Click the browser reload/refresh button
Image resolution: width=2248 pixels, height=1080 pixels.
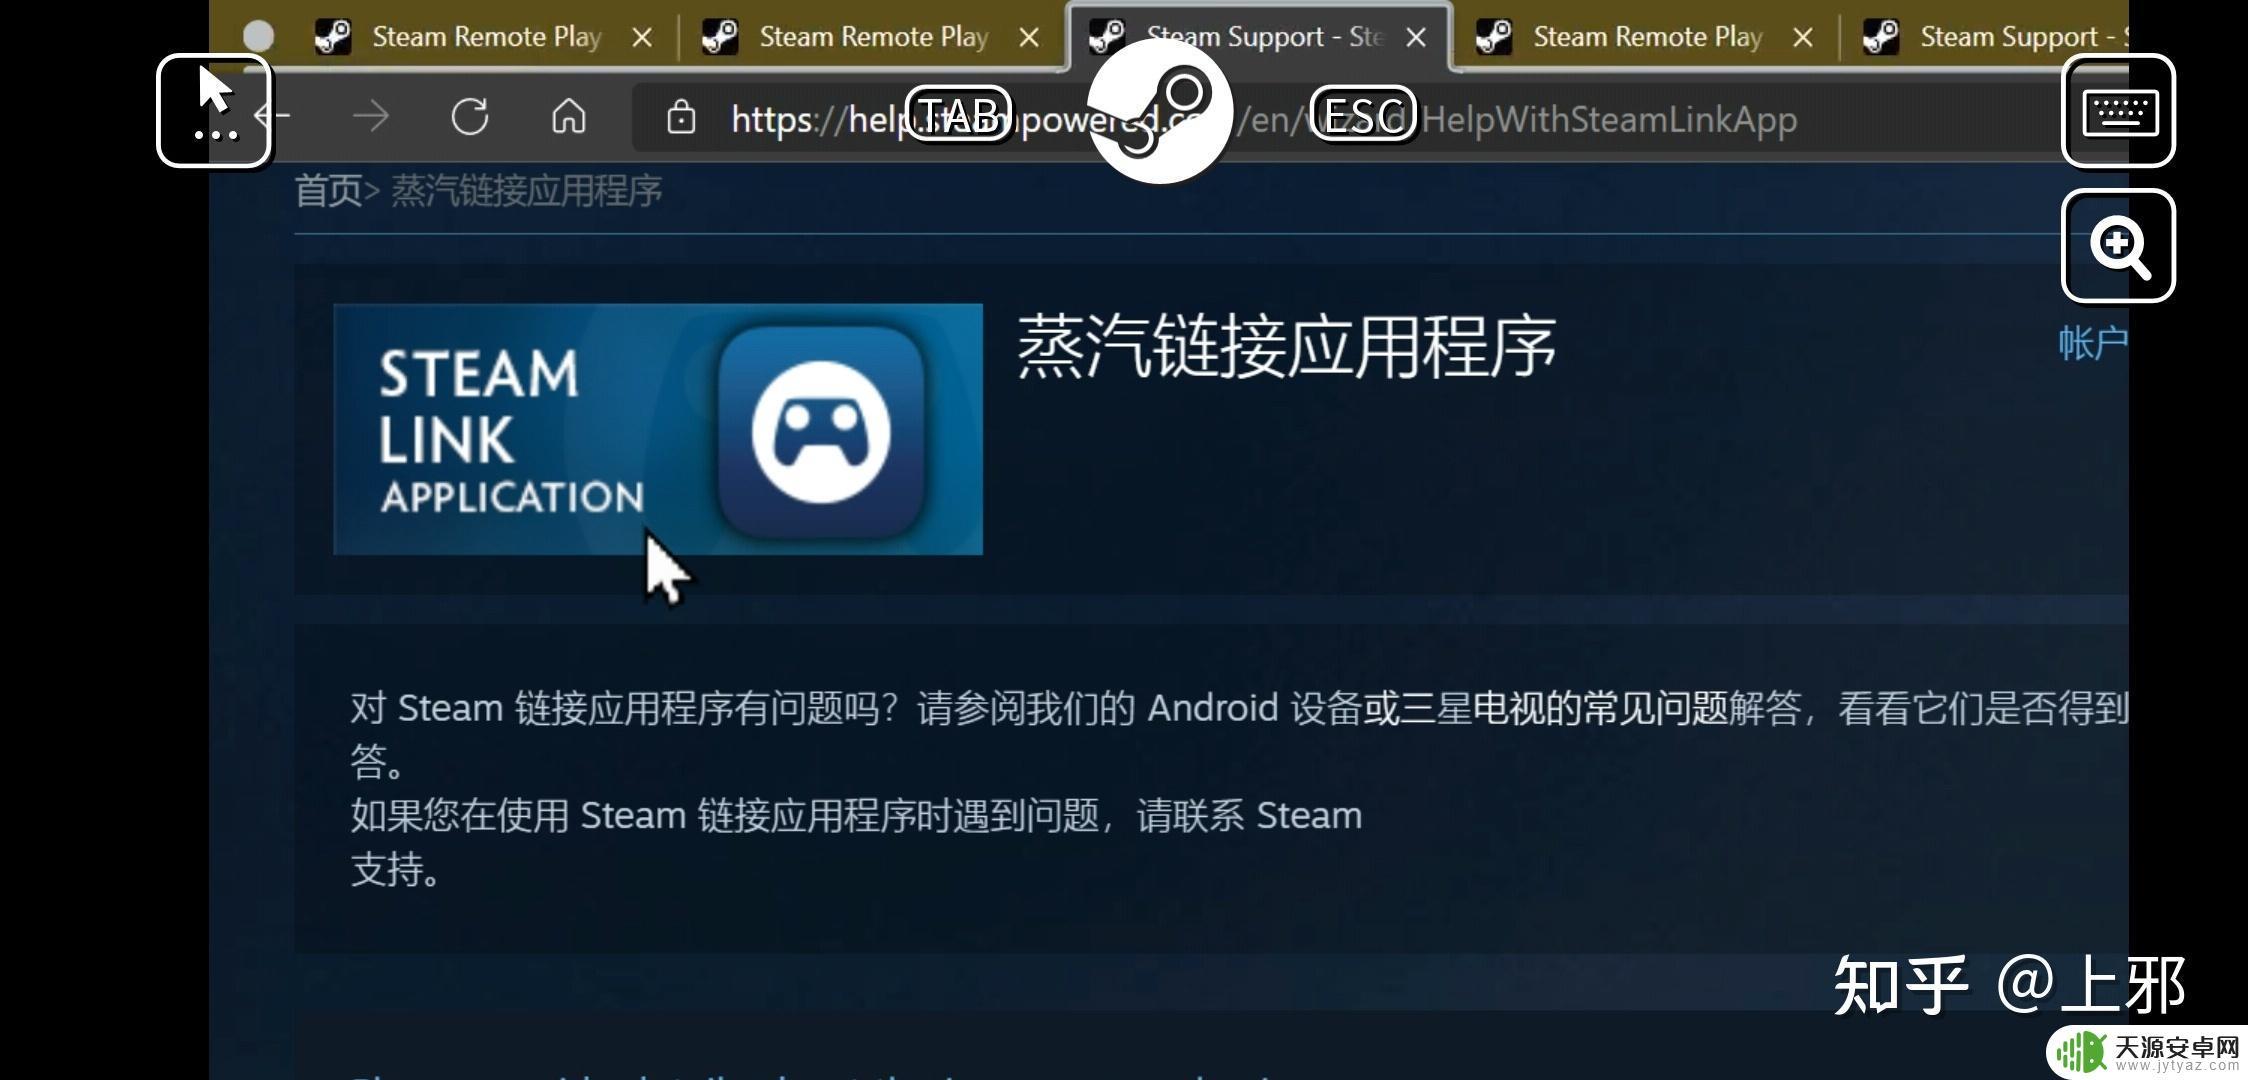pyautogui.click(x=470, y=115)
